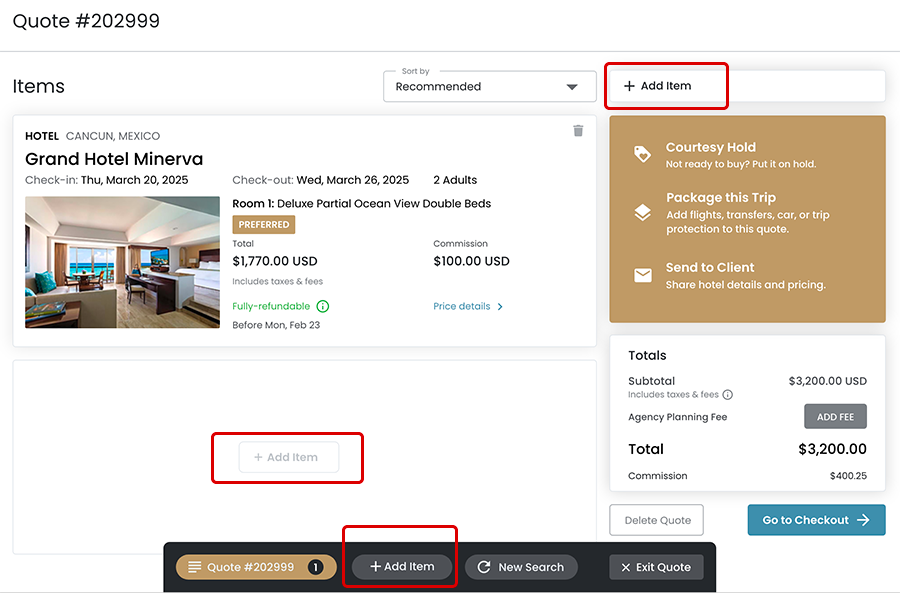Viewport: 900px width, 593px height.
Task: Click the Go to Checkout button
Action: coord(816,520)
